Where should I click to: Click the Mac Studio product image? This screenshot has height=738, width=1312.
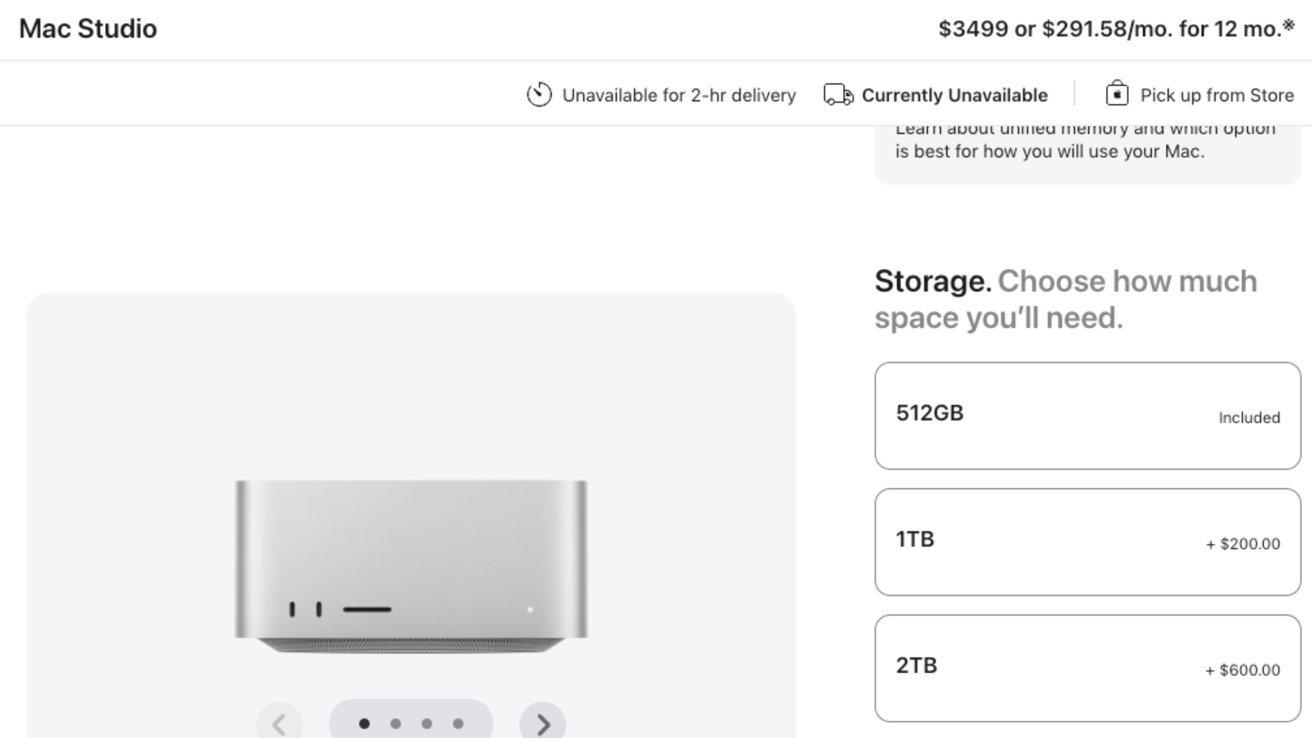tap(411, 566)
